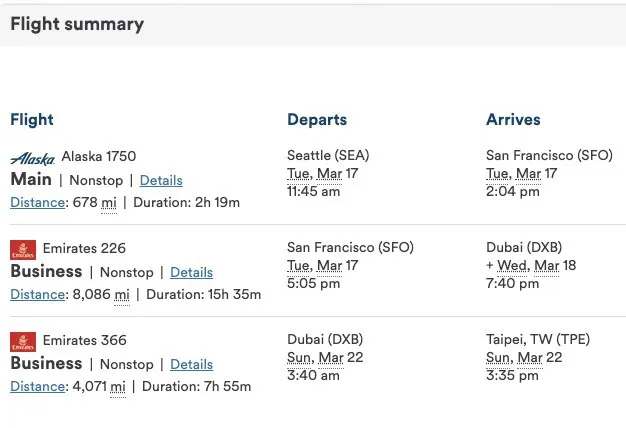Open Details for Emirates 226 flight

tap(191, 272)
